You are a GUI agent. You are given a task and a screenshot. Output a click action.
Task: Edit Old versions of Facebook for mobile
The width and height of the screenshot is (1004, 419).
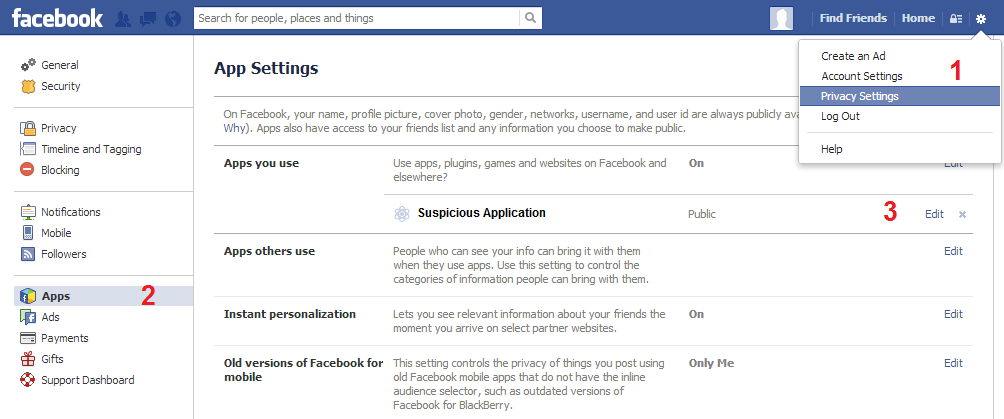pyautogui.click(x=953, y=363)
